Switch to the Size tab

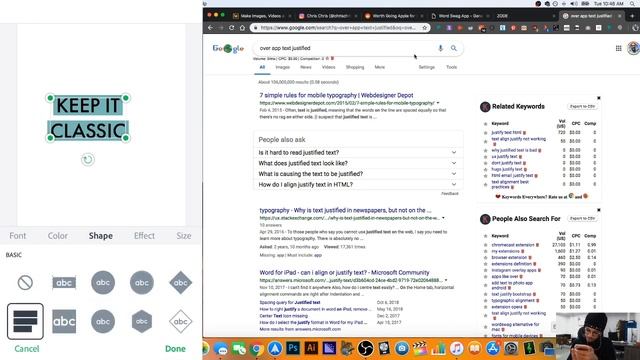pyautogui.click(x=184, y=236)
